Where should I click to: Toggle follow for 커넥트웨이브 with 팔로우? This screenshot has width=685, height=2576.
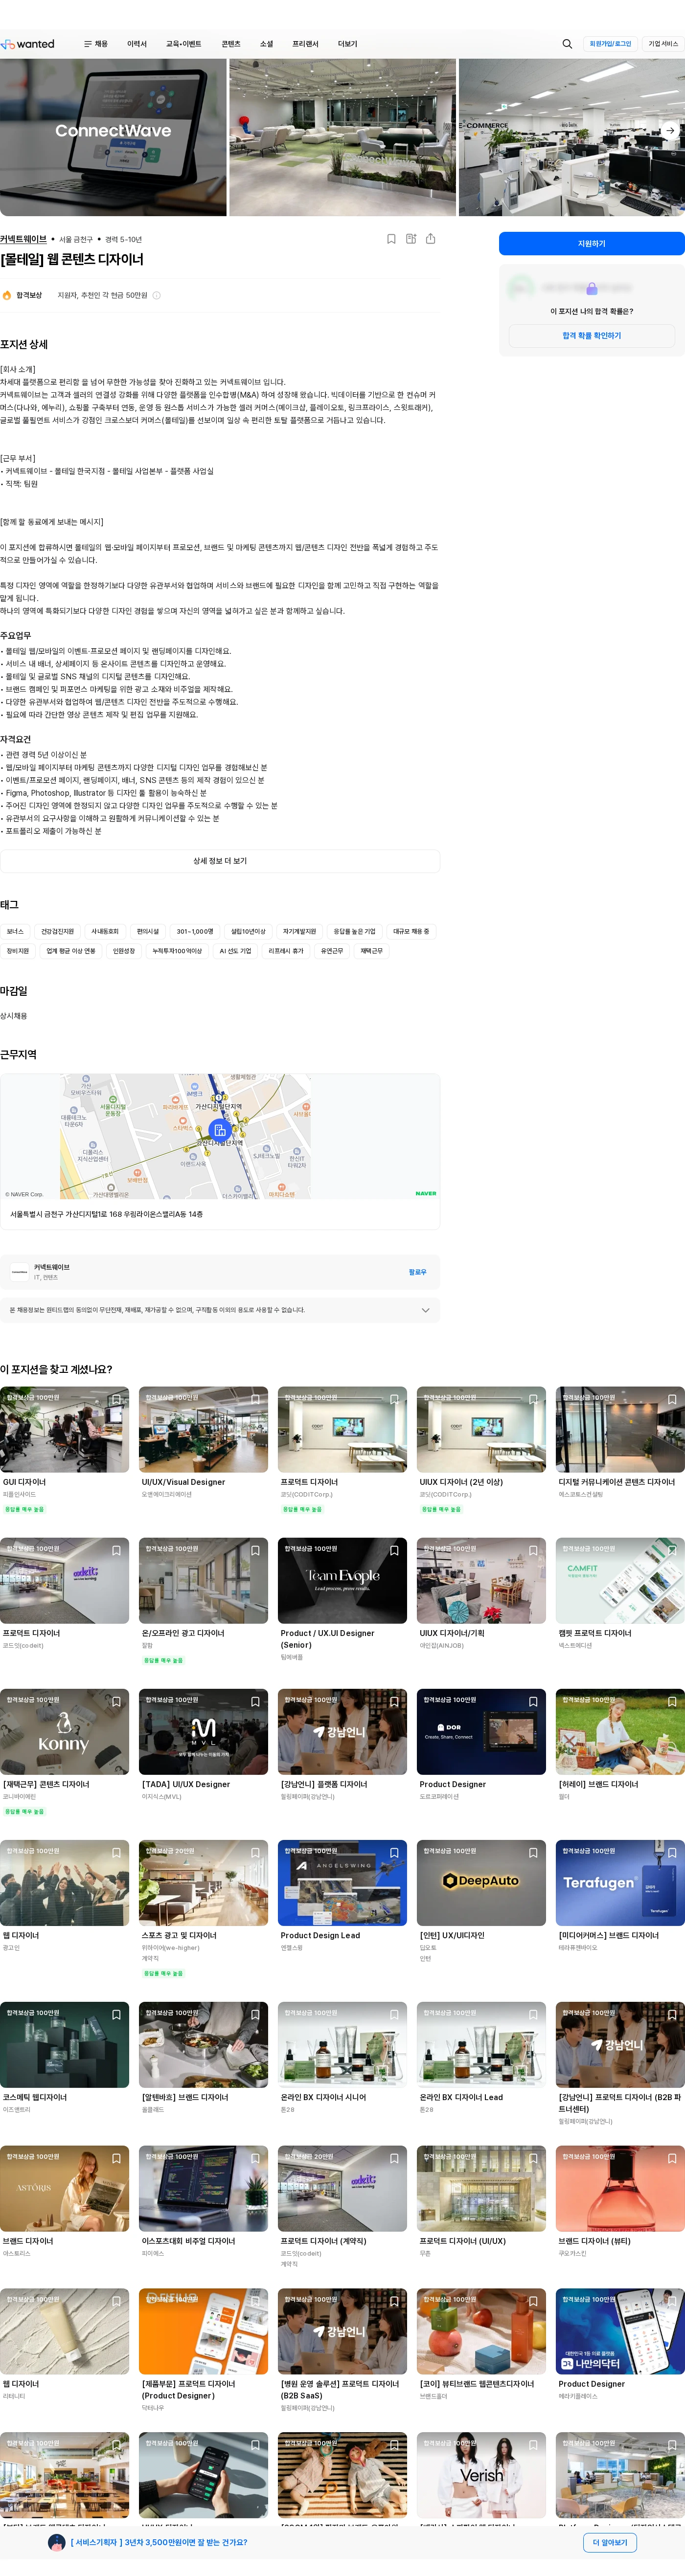tap(417, 1272)
